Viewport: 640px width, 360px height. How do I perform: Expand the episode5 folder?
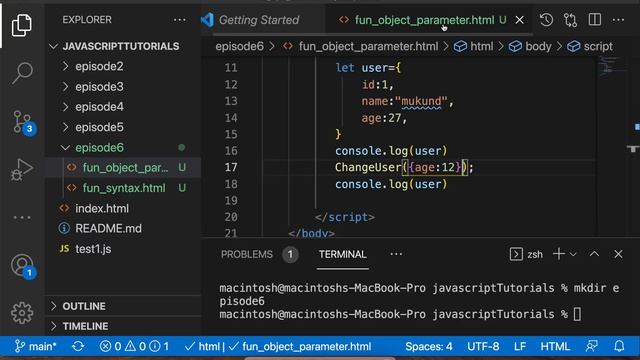pyautogui.click(x=99, y=127)
